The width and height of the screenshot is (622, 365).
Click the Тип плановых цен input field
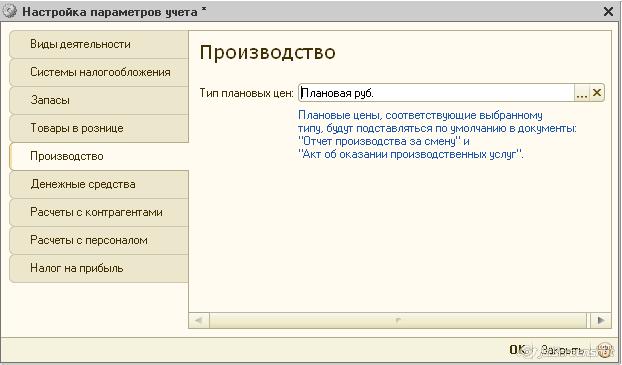pyautogui.click(x=436, y=93)
